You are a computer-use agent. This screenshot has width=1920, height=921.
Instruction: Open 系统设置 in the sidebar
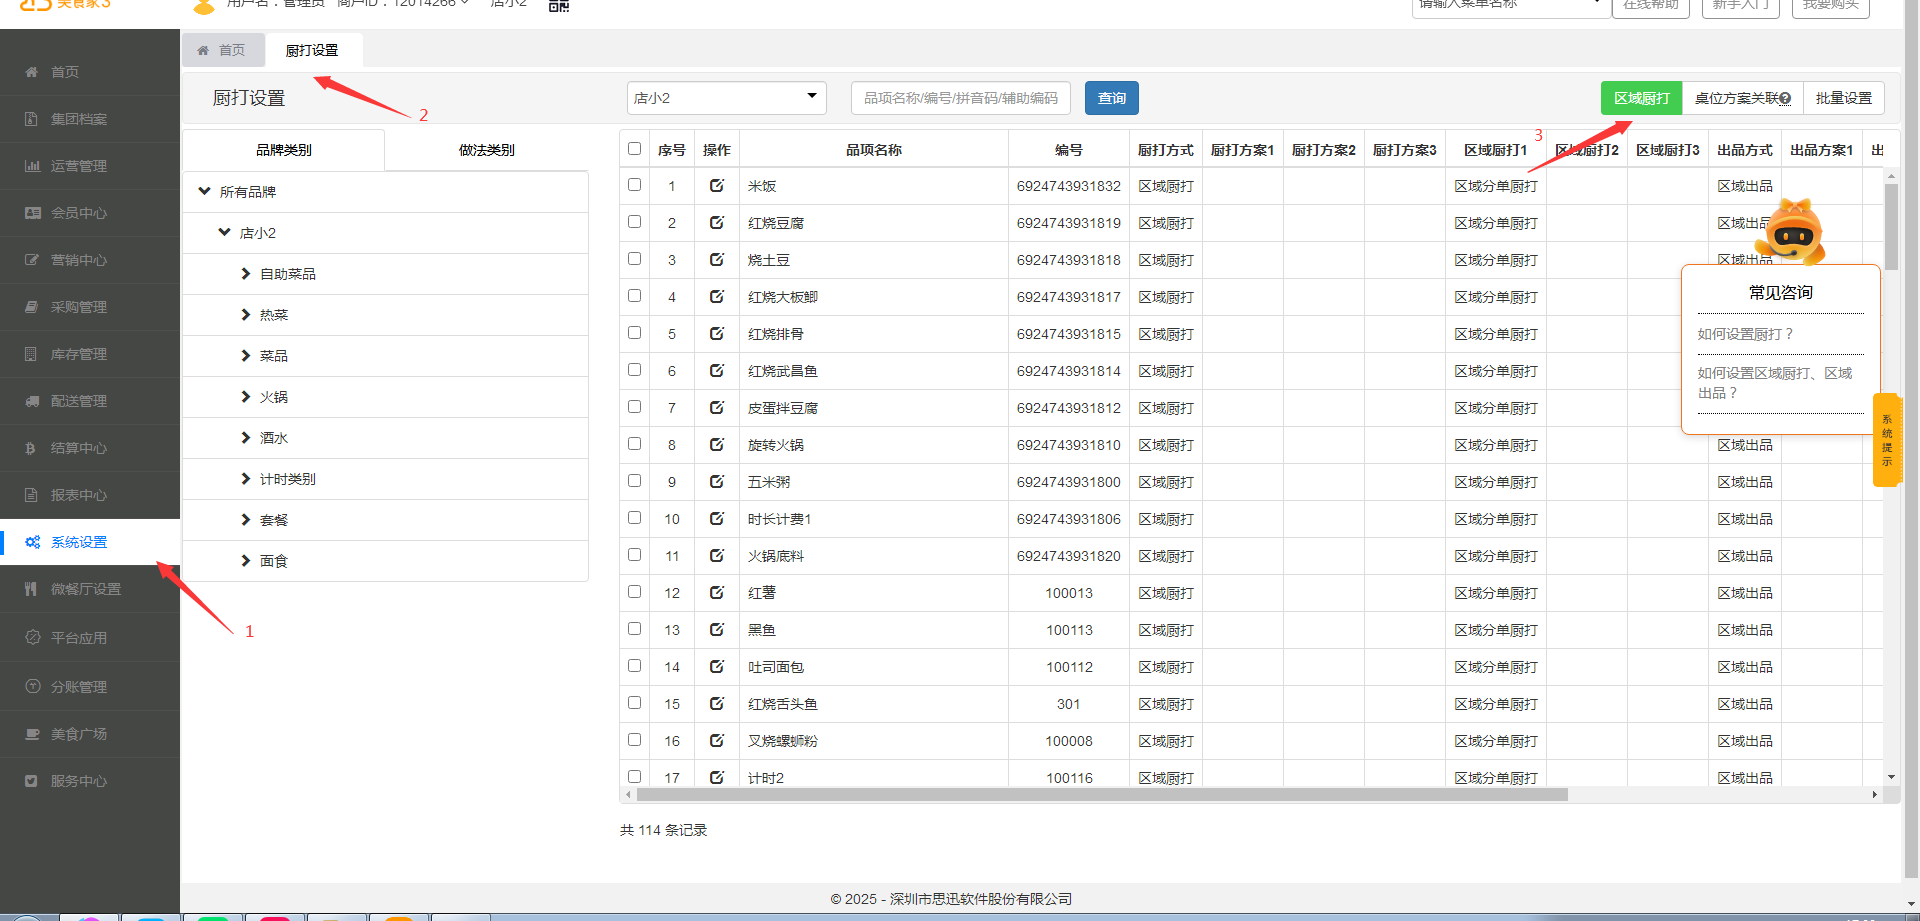[x=79, y=542]
